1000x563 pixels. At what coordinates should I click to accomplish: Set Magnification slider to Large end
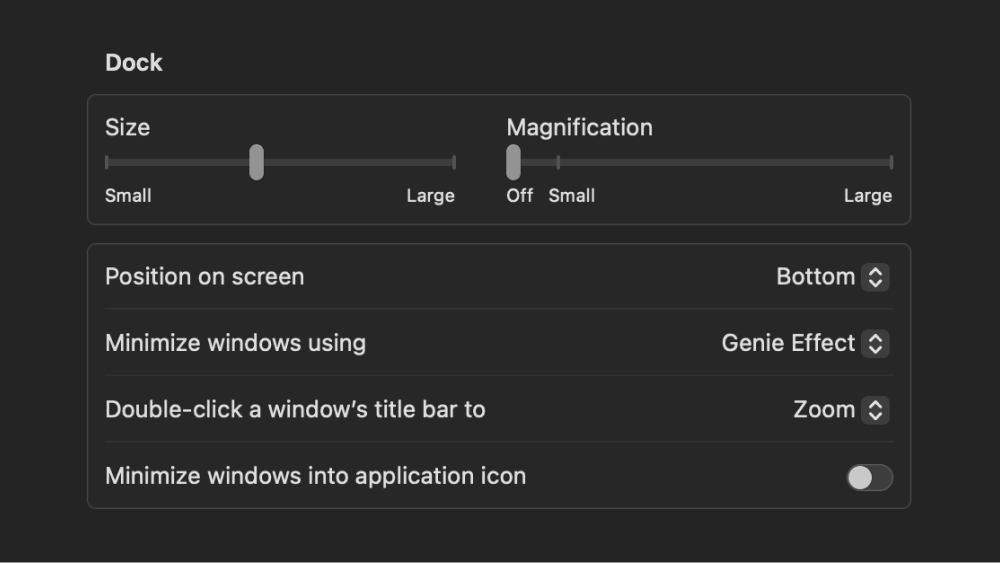pos(891,162)
